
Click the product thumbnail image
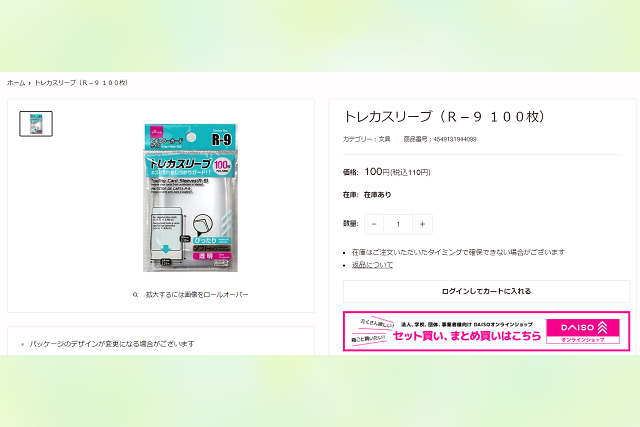36,124
